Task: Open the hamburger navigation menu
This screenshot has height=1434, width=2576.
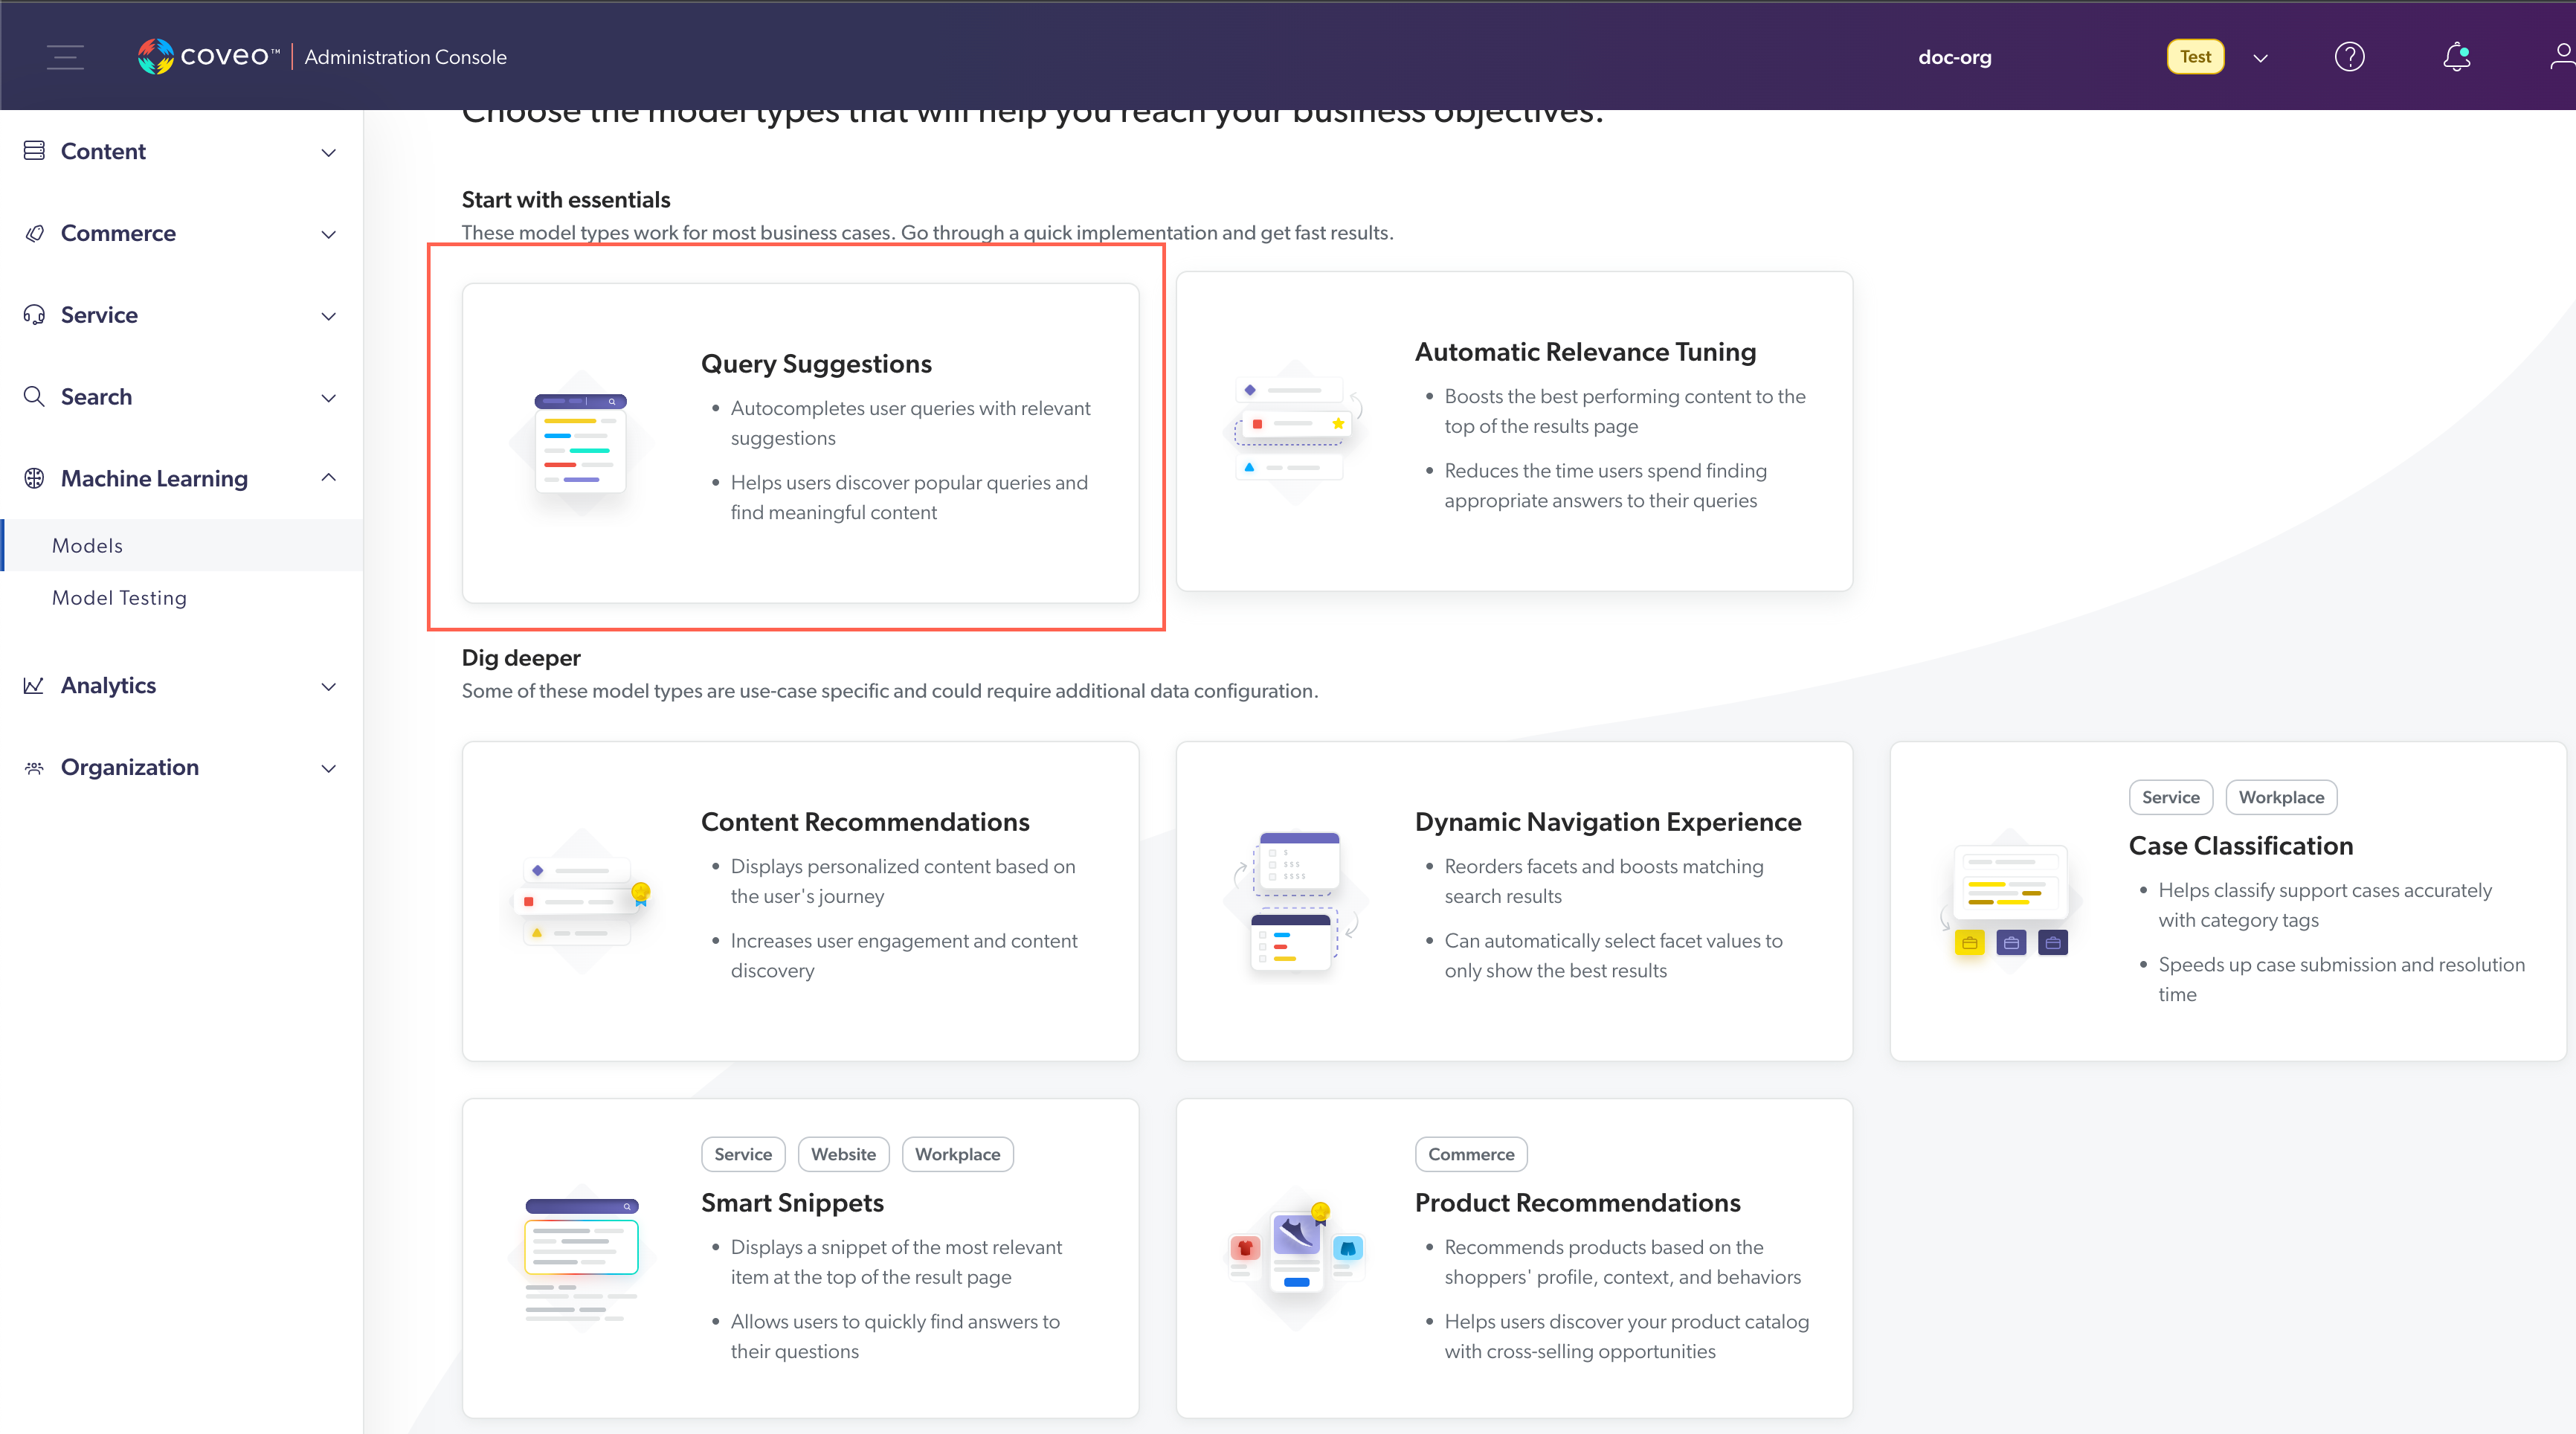Action: (x=65, y=57)
